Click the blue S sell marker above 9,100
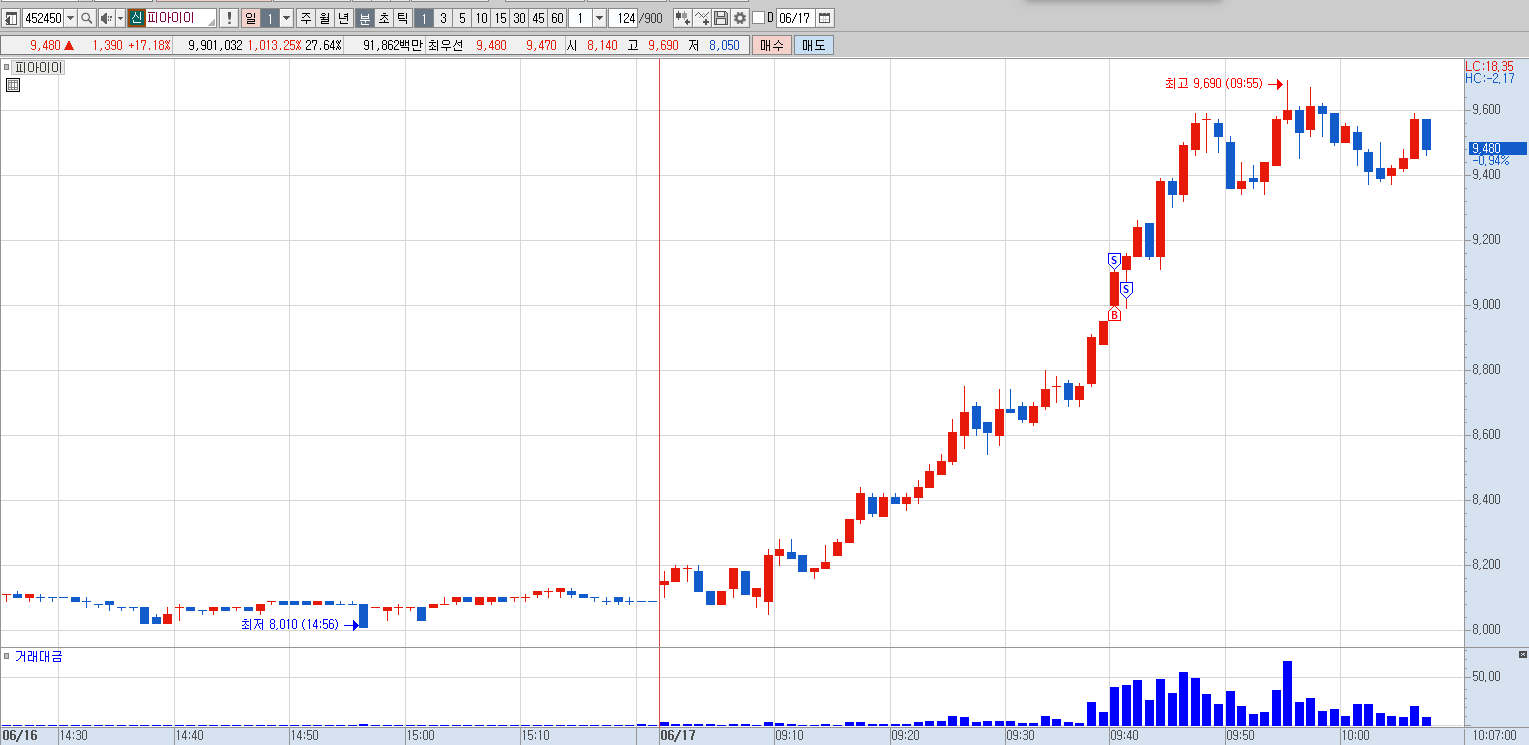Image resolution: width=1529 pixels, height=745 pixels. 1114,260
